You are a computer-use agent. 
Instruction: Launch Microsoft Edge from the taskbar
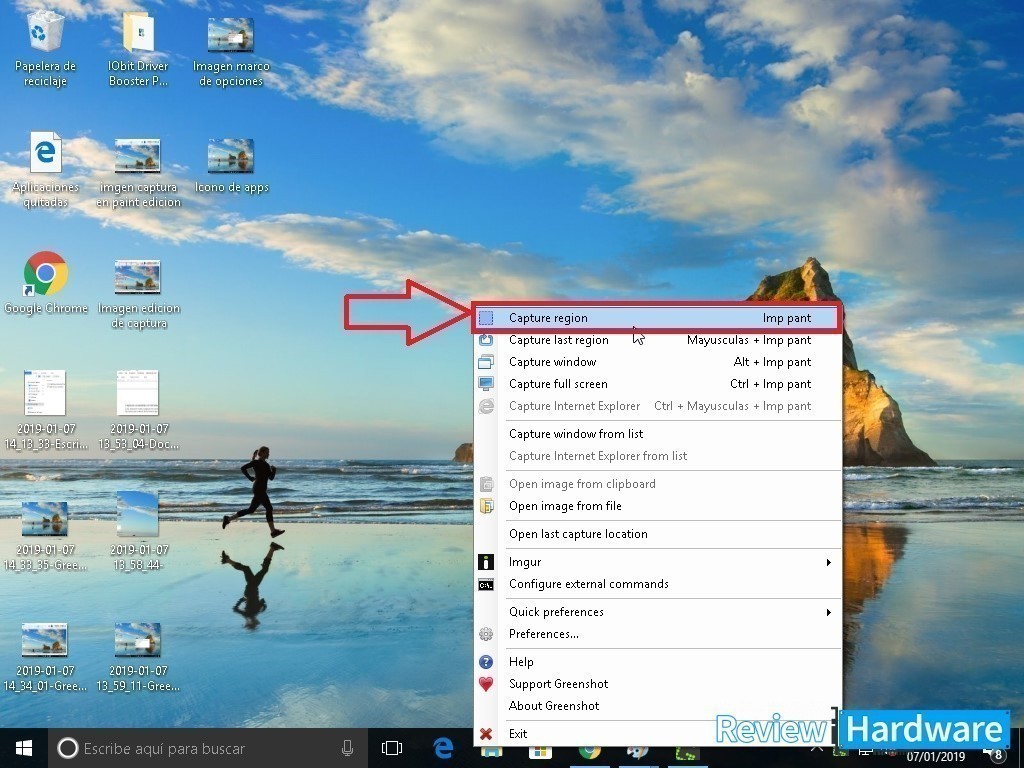pyautogui.click(x=443, y=748)
